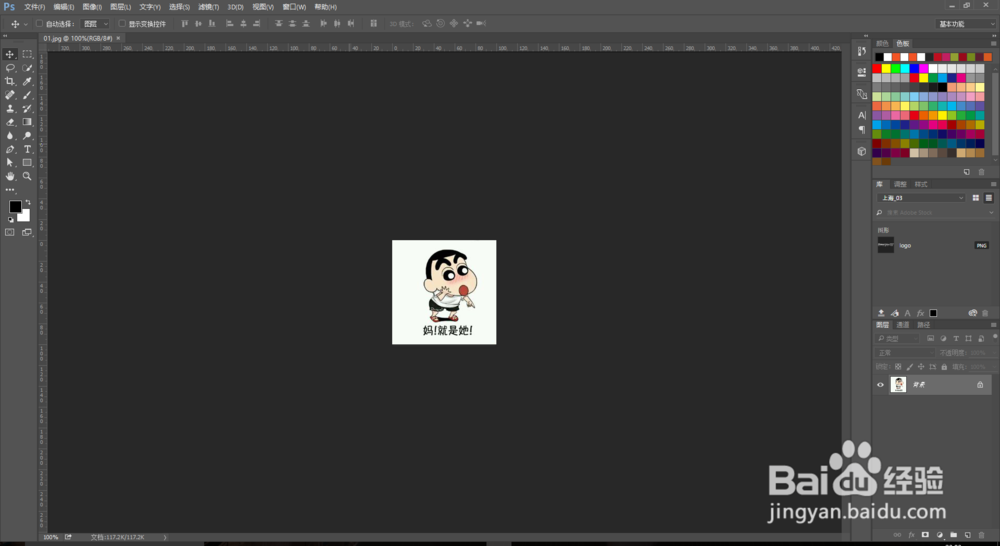Click the 背景 layer thumbnail
Viewport: 1000px width, 546px height.
click(898, 385)
